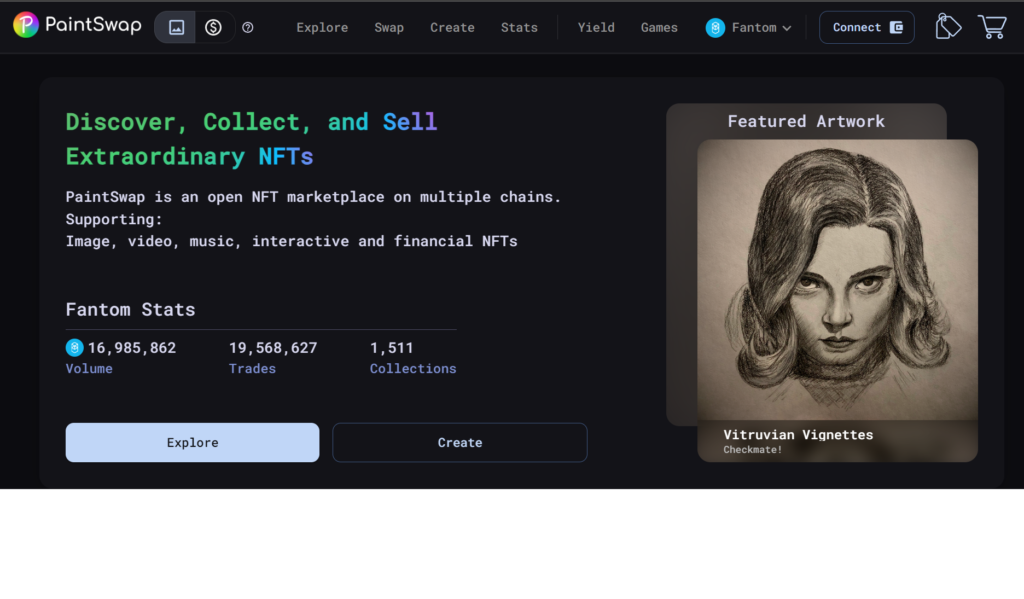Image resolution: width=1024 pixels, height=599 pixels.
Task: Click the Fantom chain logo in navbar
Action: pyautogui.click(x=715, y=27)
